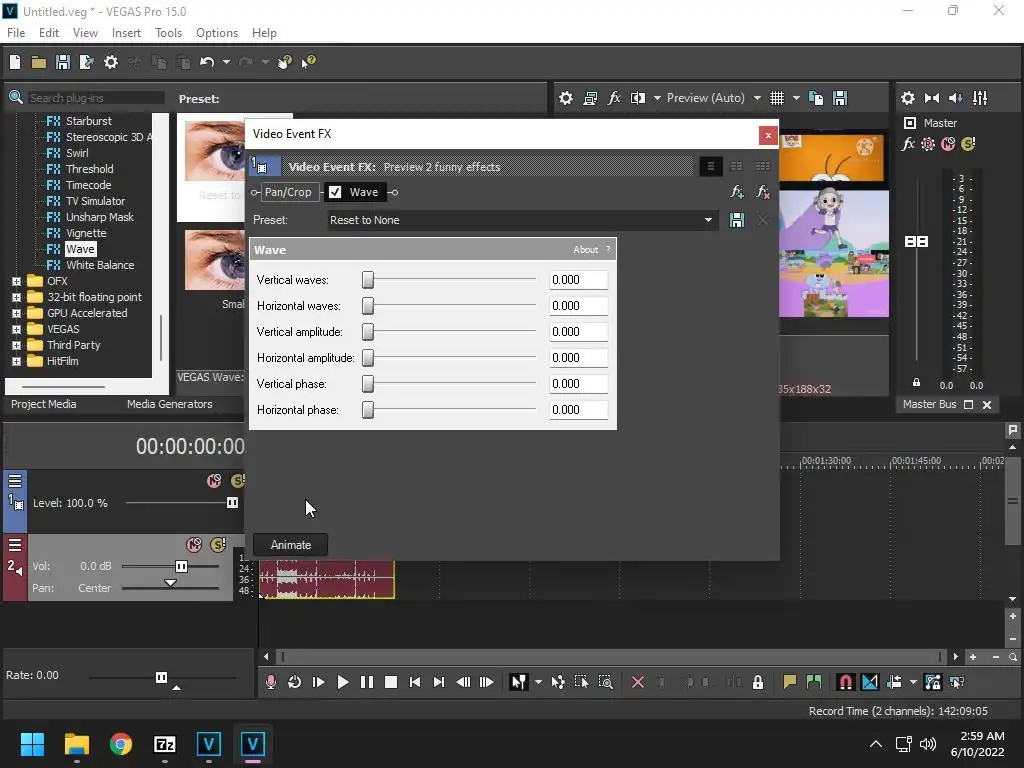Click the What's This help icon
The image size is (1024, 768).
pyautogui.click(x=308, y=62)
